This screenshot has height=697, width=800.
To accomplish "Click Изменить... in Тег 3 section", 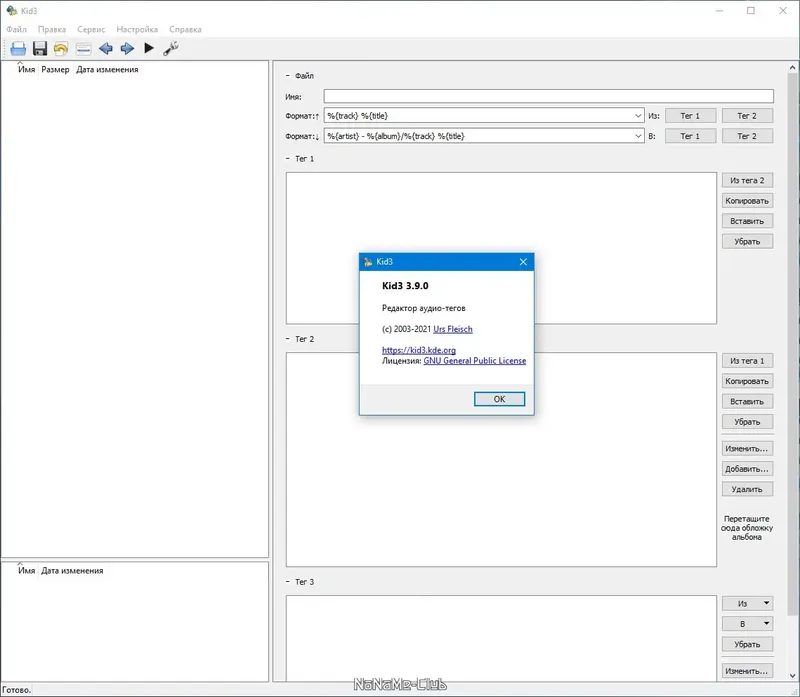I will click(747, 671).
